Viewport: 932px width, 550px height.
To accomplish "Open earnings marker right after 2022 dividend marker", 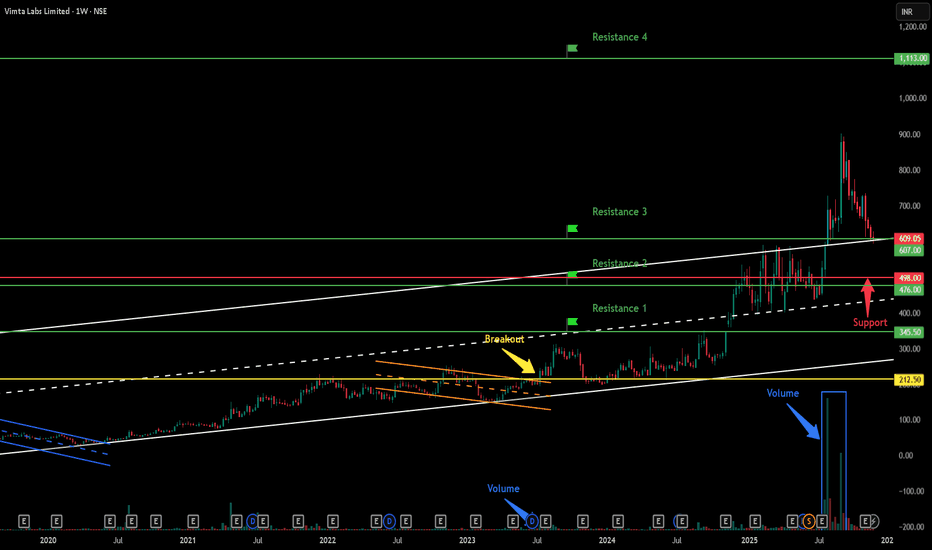I will click(x=405, y=521).
